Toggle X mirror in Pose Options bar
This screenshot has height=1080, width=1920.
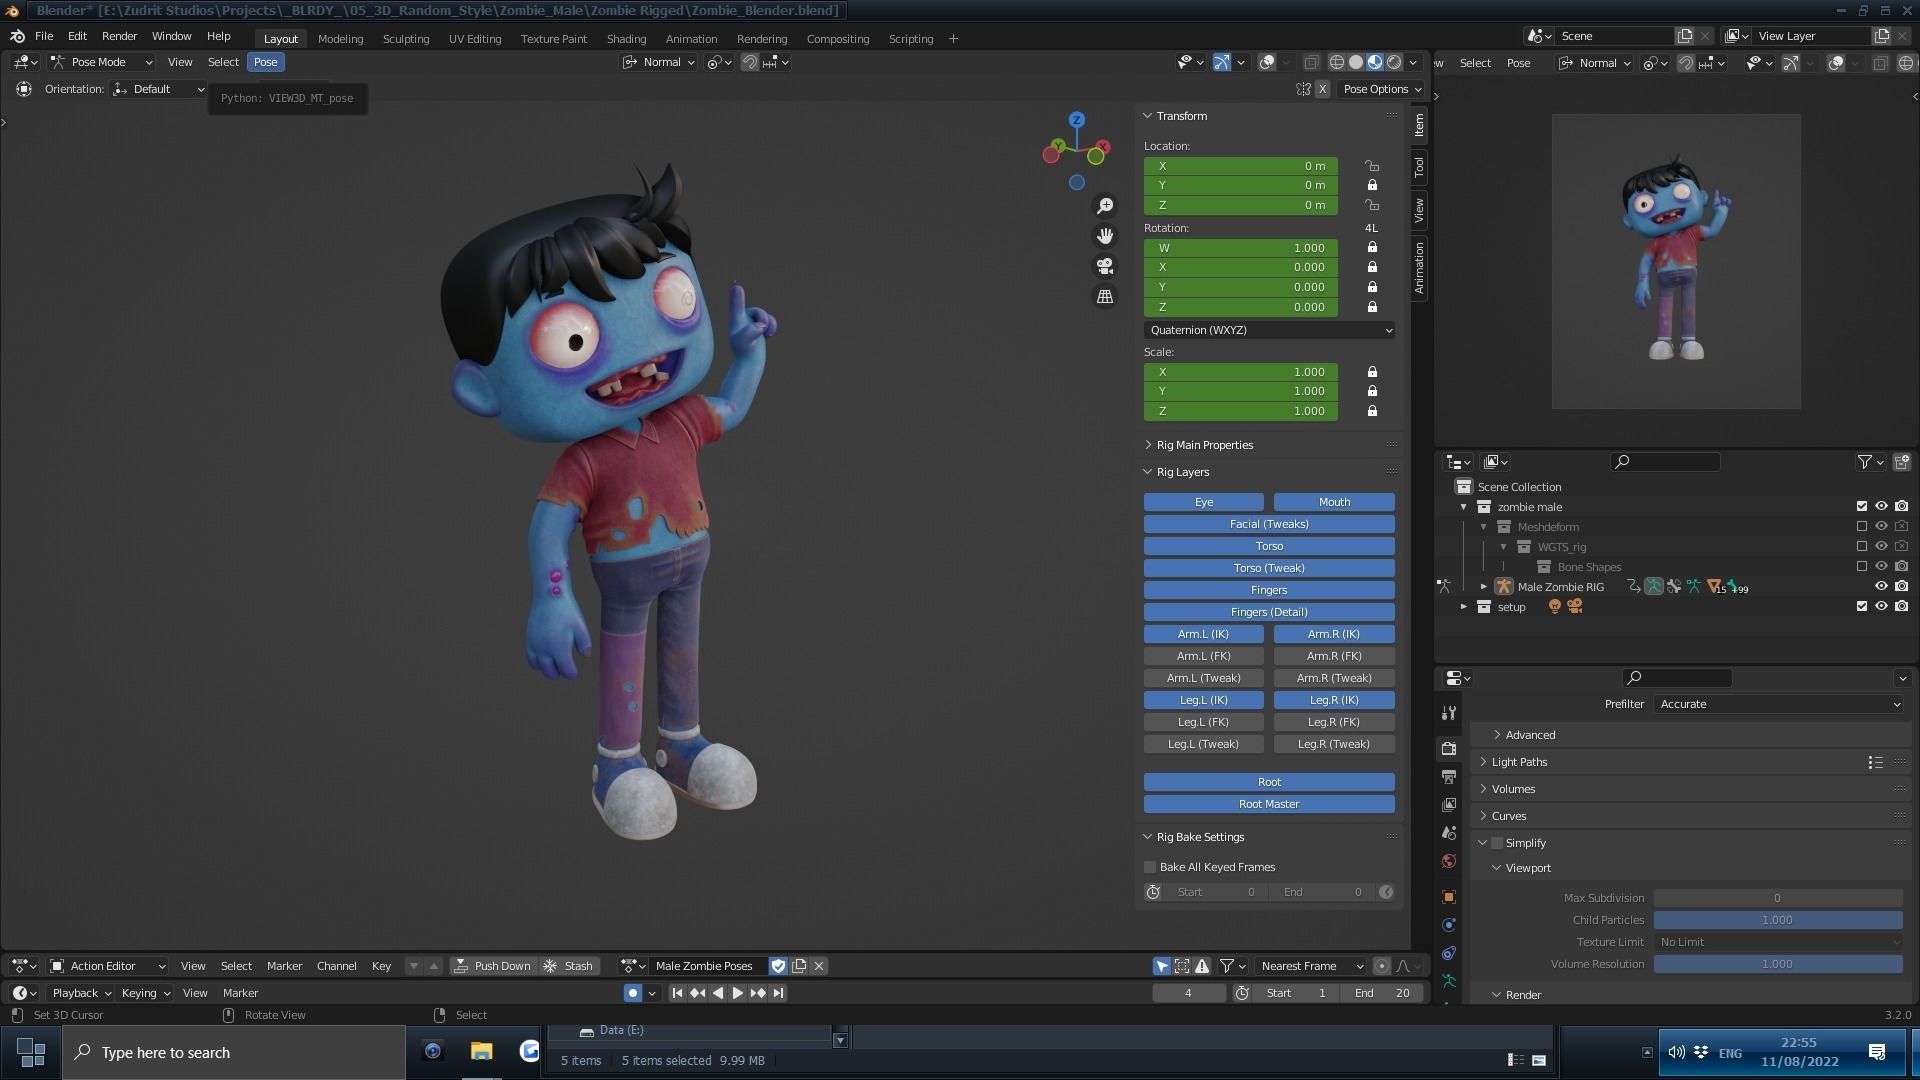(1322, 89)
